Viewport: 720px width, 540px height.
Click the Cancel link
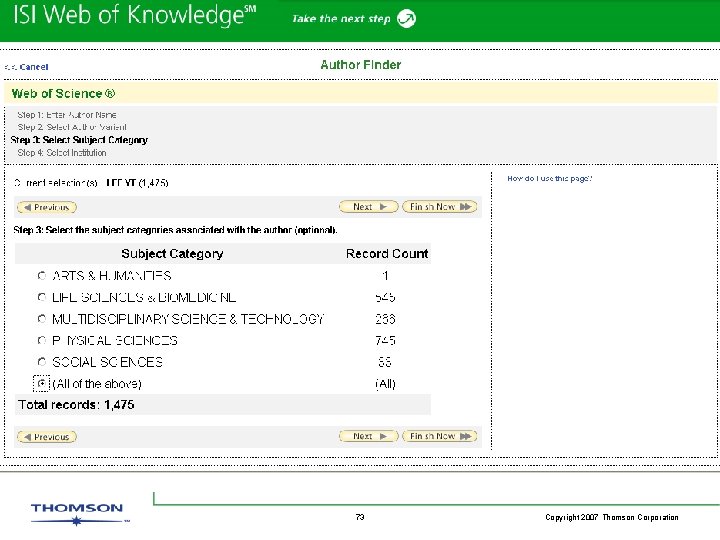(x=34, y=67)
